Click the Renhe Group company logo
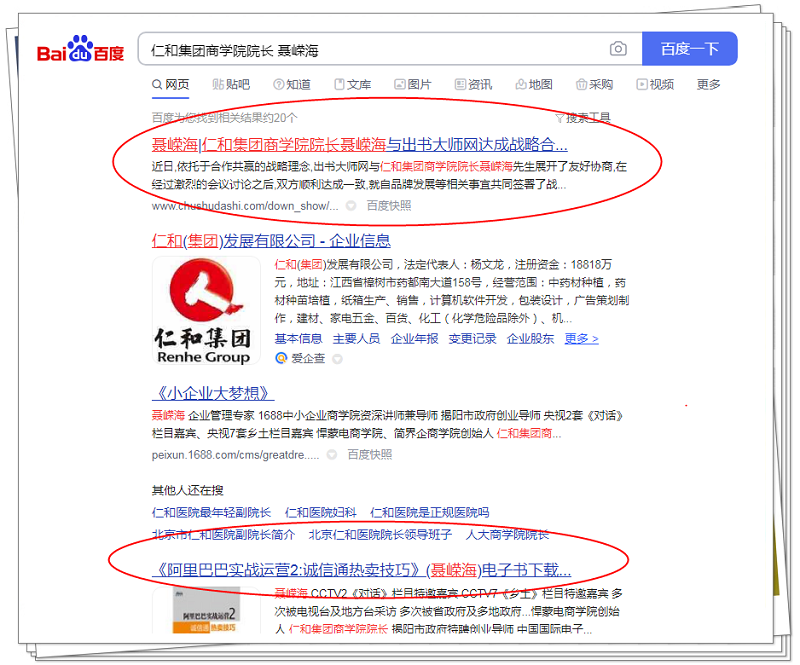This screenshot has width=800, height=665. tap(202, 312)
